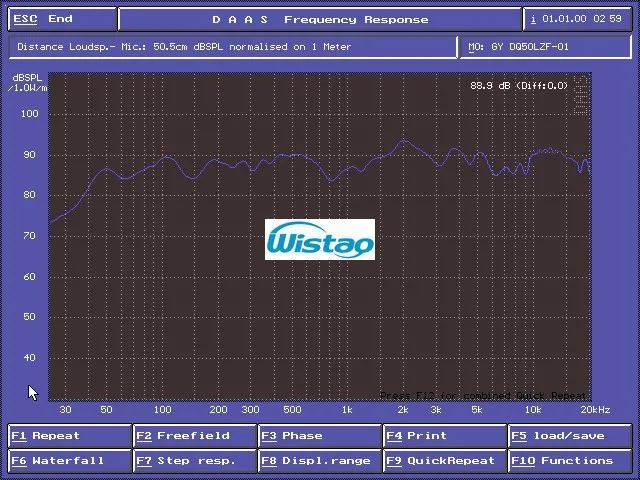The width and height of the screenshot is (640, 480).
Task: Select F8 Displ.range
Action: pos(320,461)
